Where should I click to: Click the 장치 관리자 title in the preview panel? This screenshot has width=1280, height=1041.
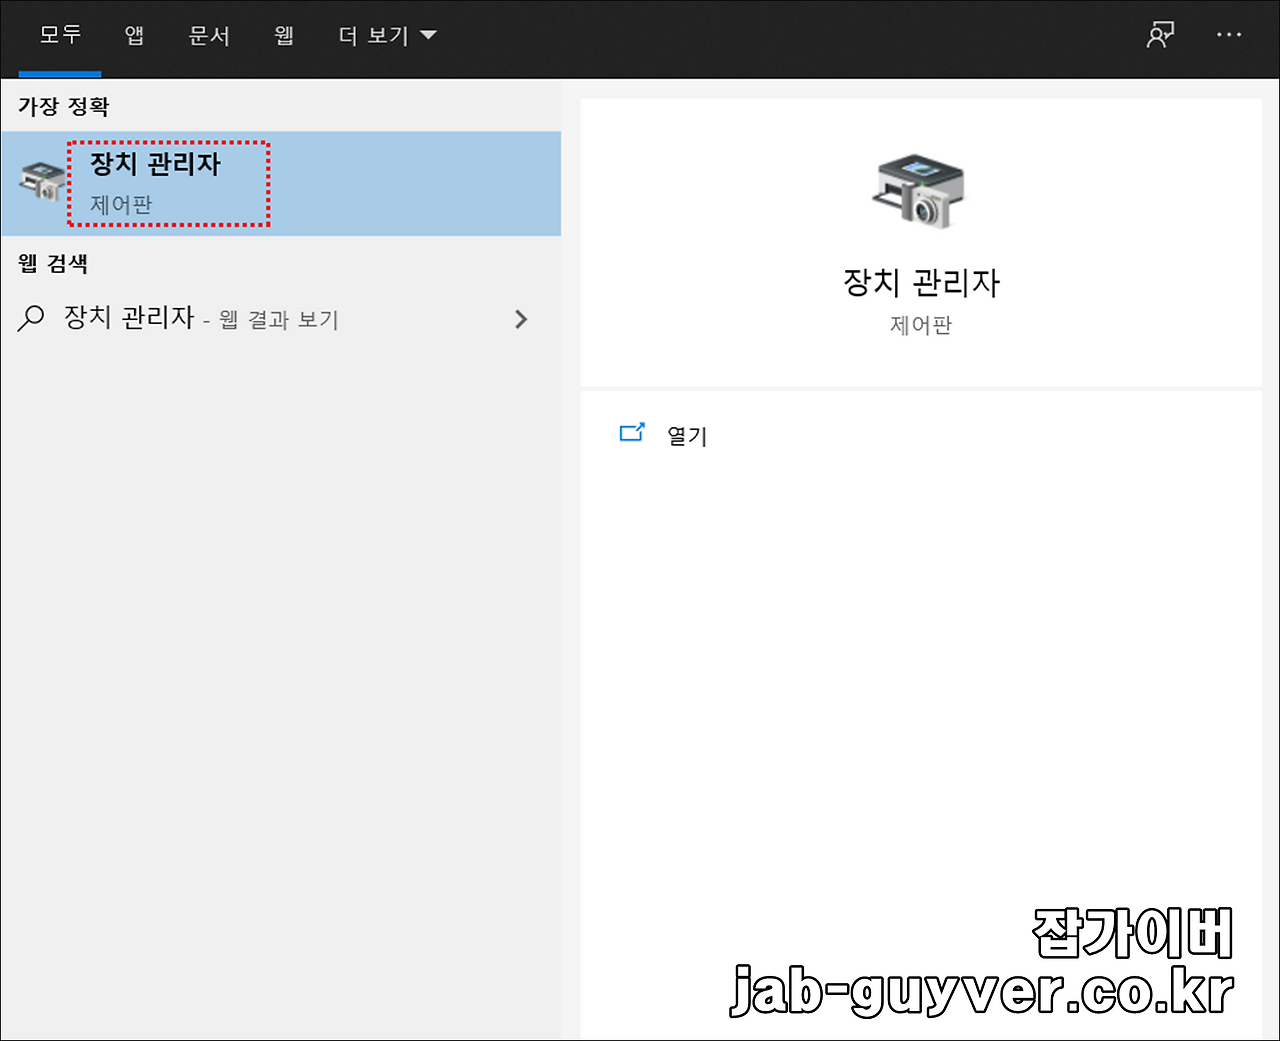click(920, 282)
